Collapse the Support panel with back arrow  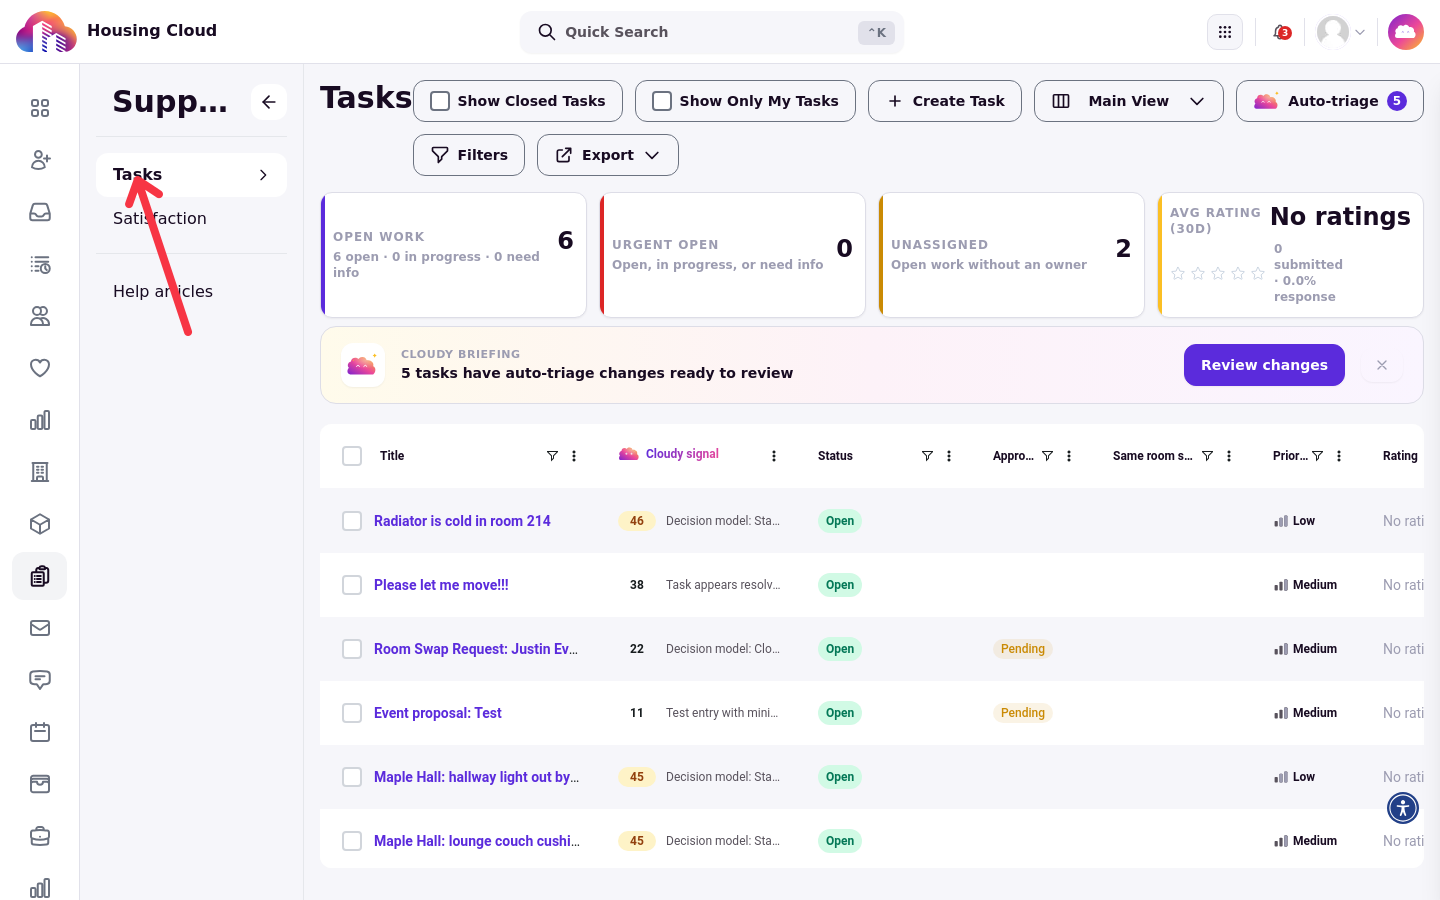pos(269,102)
